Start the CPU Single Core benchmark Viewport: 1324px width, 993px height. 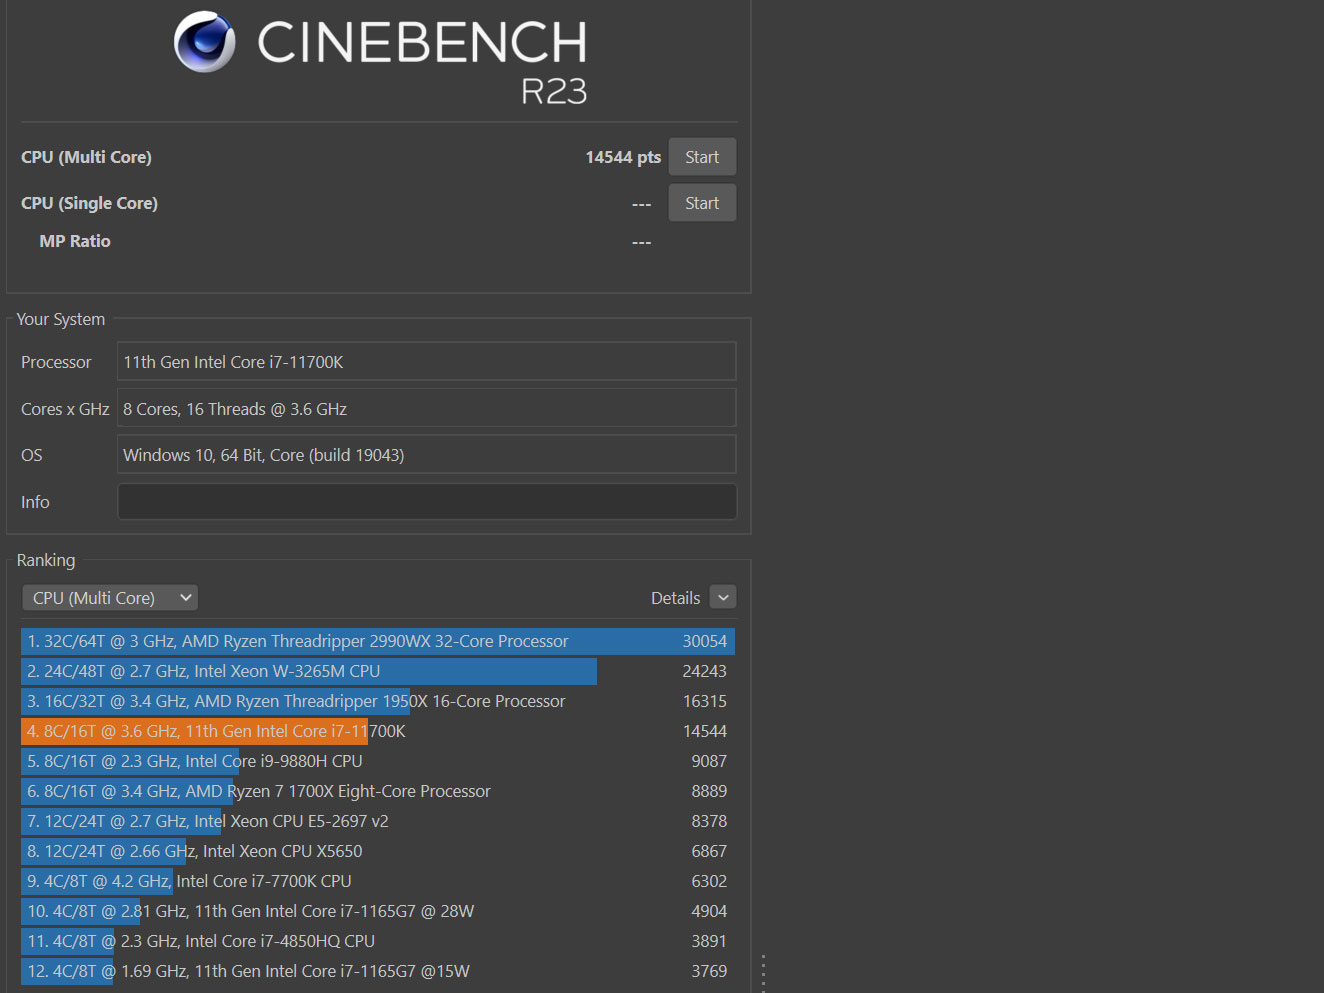click(702, 203)
